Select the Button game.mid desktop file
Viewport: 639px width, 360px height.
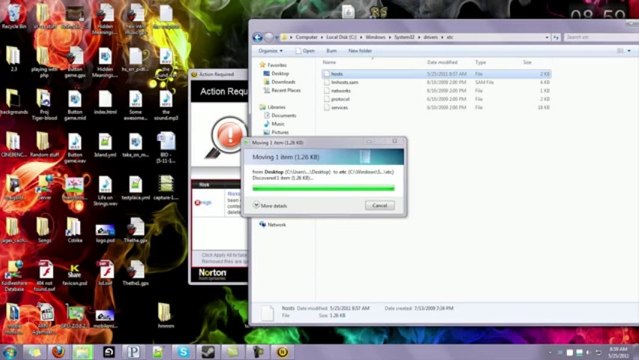tap(75, 106)
